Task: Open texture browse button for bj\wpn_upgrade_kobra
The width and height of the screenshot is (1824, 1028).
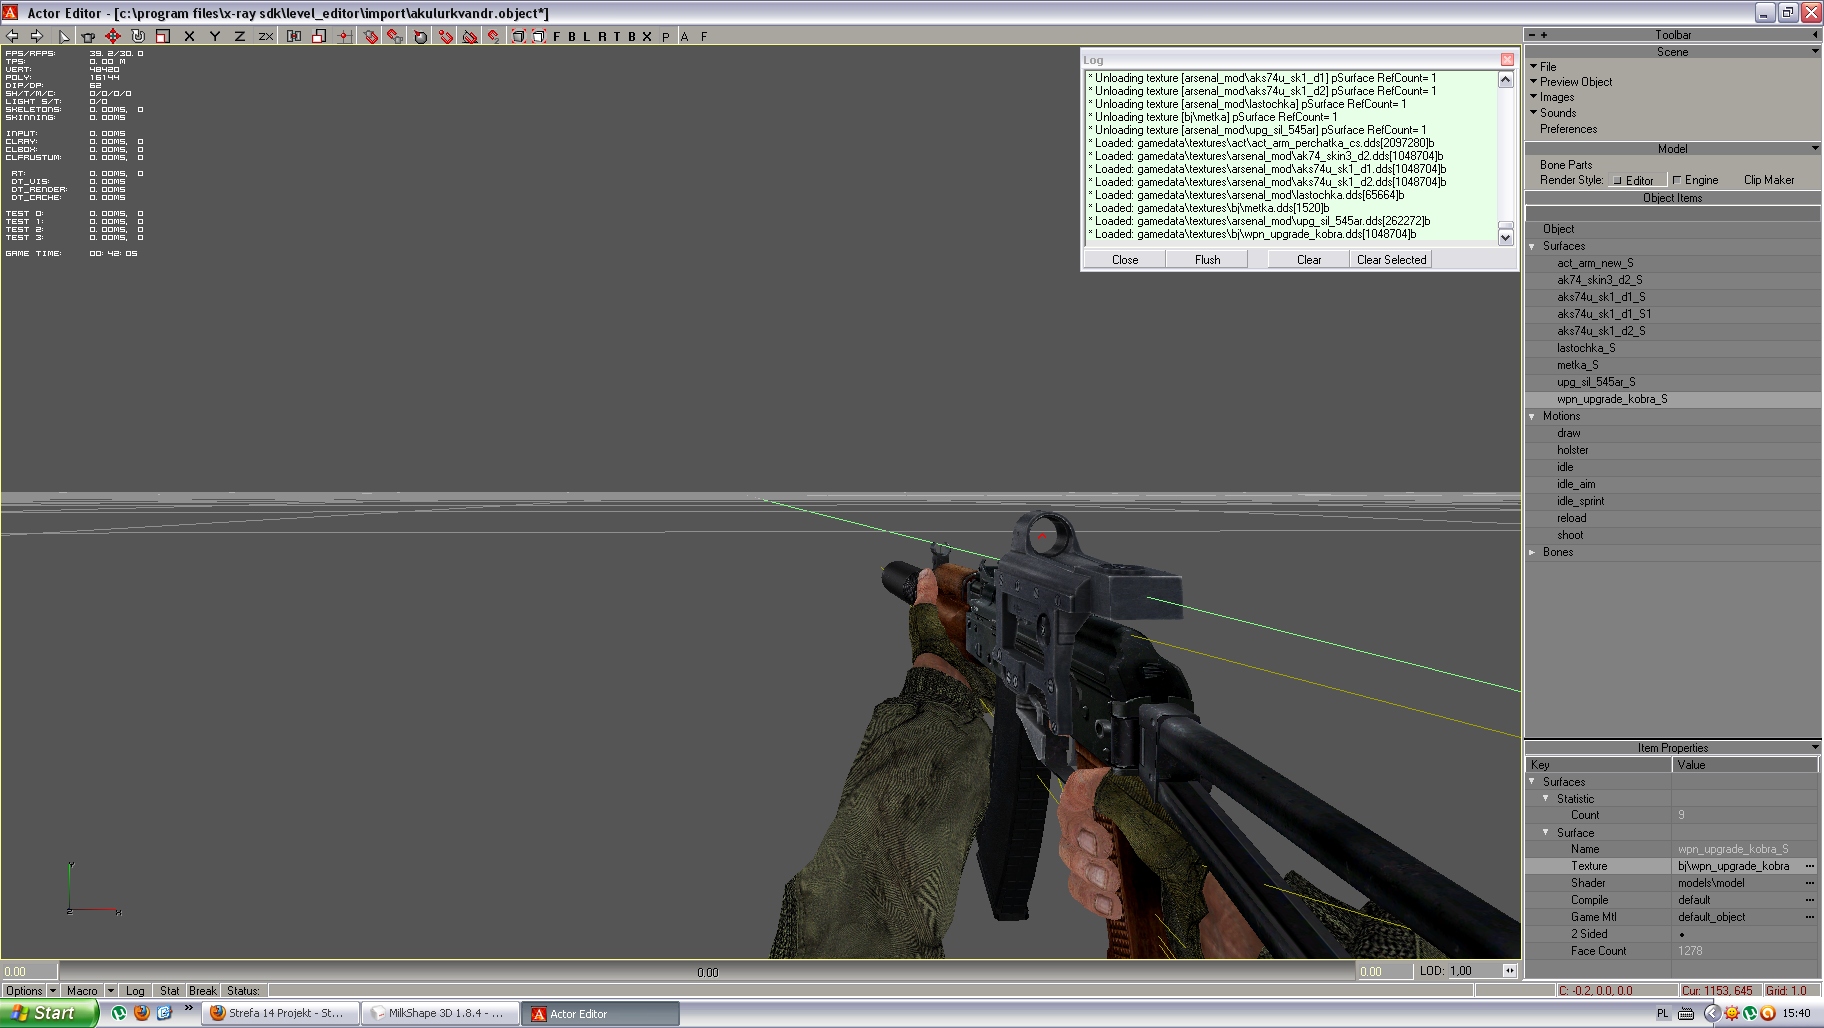Action: tap(1810, 866)
